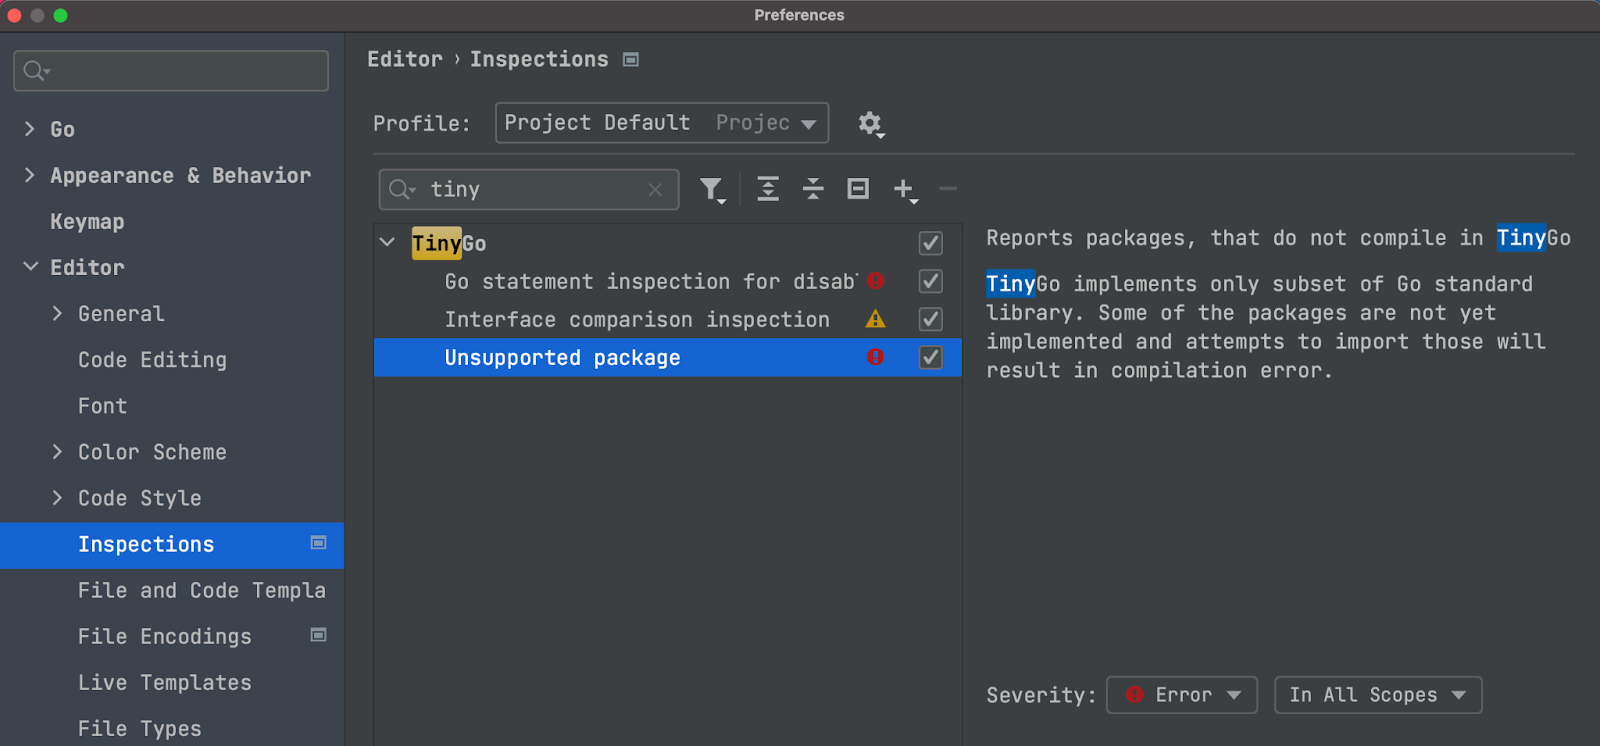Click the Expand All icon in toolbar
The image size is (1600, 746).
point(768,189)
